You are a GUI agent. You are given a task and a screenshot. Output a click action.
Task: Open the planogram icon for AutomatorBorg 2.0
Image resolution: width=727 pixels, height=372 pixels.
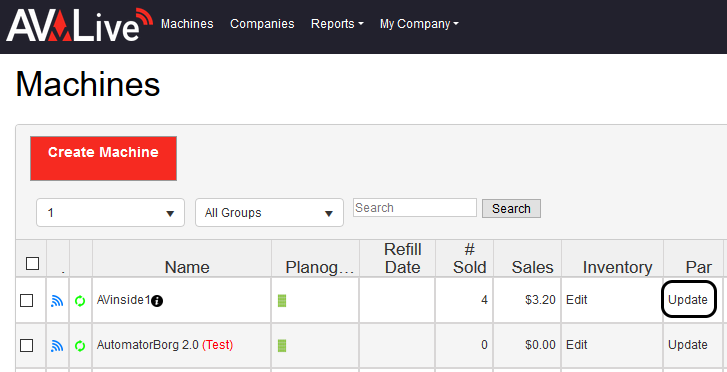coord(282,346)
